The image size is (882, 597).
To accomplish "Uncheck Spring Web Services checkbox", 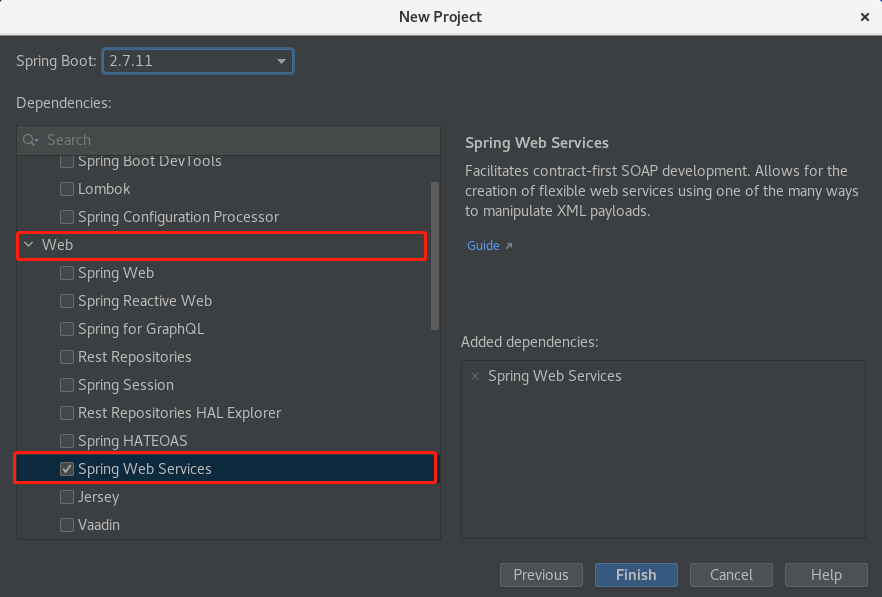I will click(67, 469).
